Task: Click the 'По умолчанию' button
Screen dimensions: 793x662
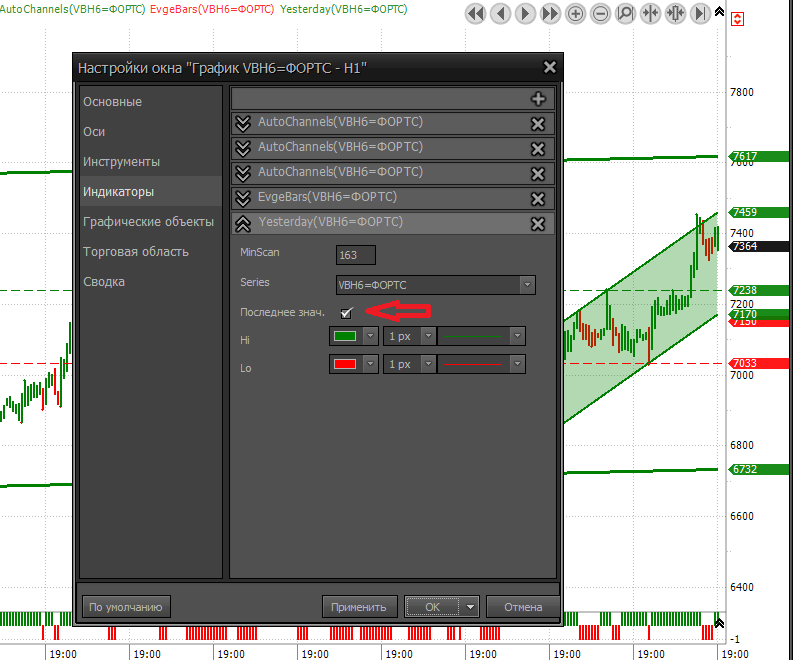Action: [125, 606]
